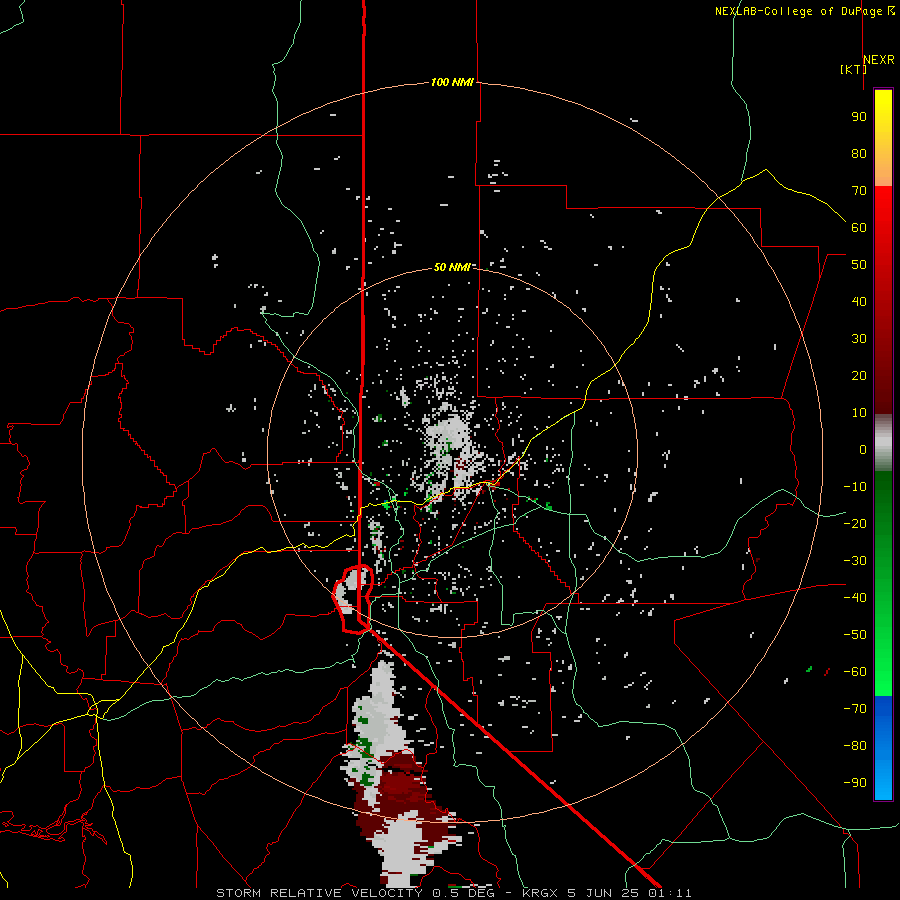
Task: Click the -90 value on the color scale
Action: coord(855,783)
